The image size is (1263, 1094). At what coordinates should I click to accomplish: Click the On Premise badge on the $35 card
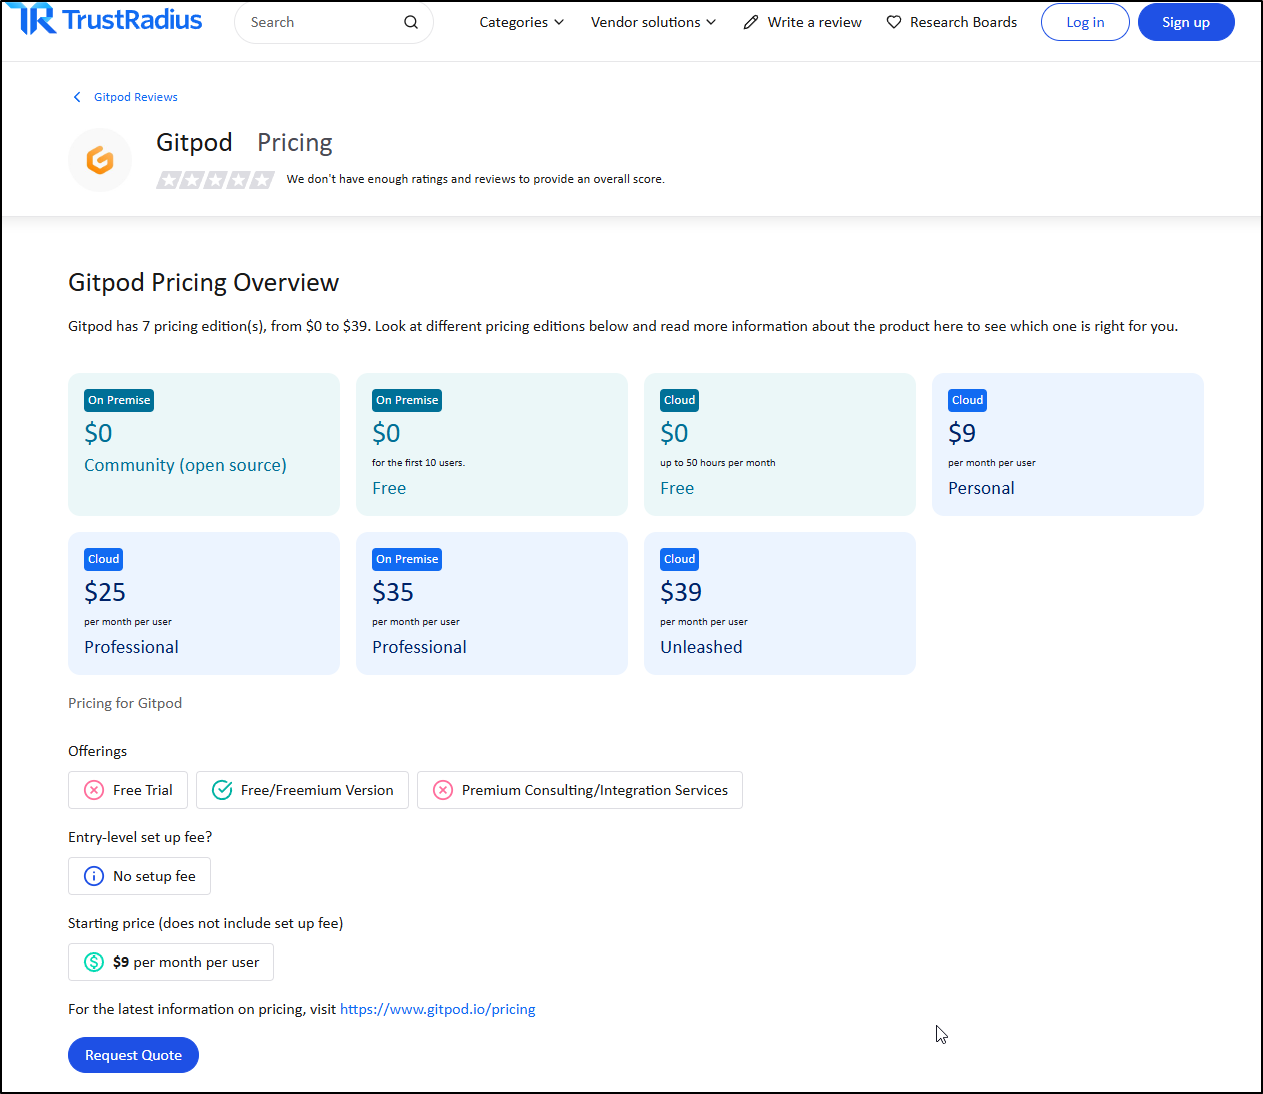[407, 559]
